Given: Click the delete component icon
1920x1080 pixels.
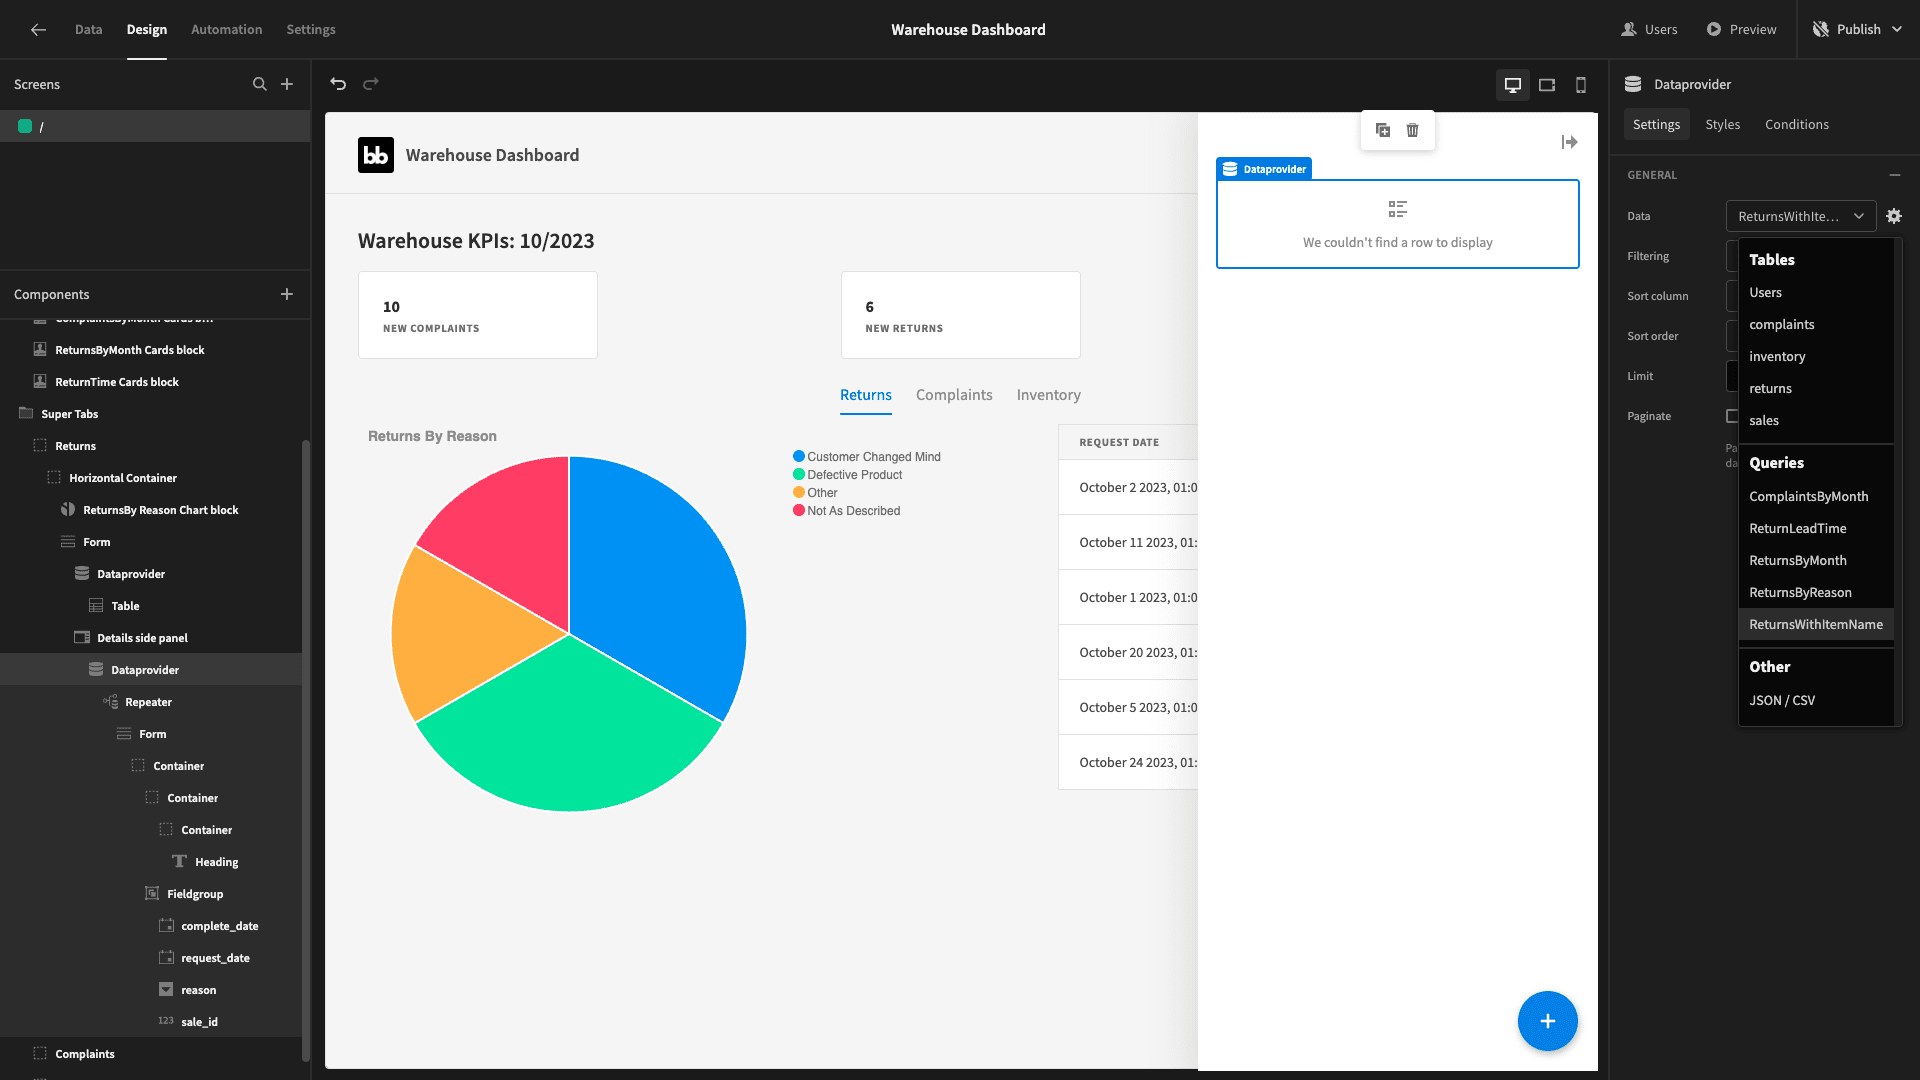Looking at the screenshot, I should pos(1412,129).
